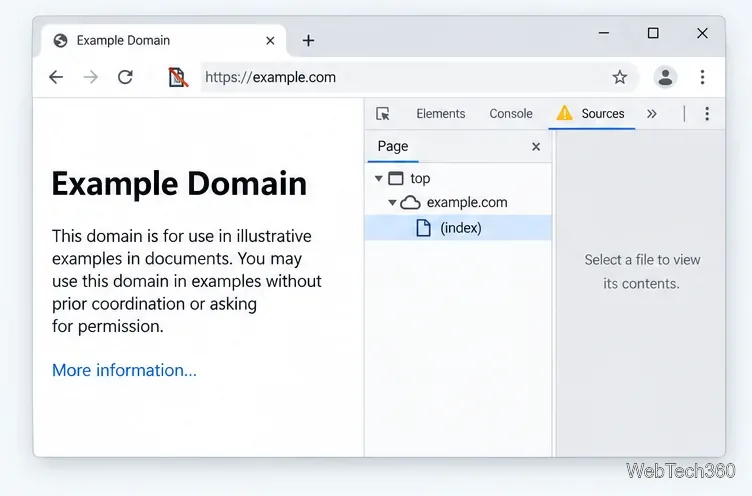Image resolution: width=752 pixels, height=496 pixels.
Task: Select the Example Domain browser tab
Action: pyautogui.click(x=164, y=41)
